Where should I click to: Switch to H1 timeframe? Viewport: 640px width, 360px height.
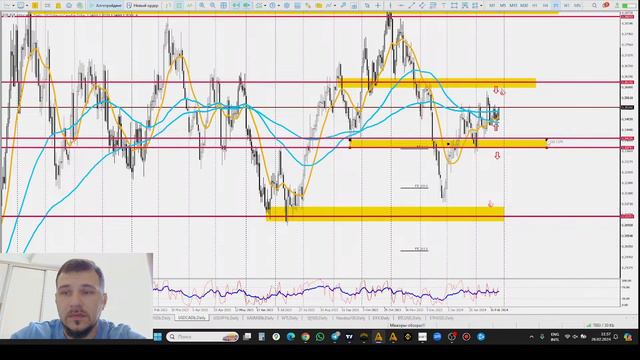(535, 6)
